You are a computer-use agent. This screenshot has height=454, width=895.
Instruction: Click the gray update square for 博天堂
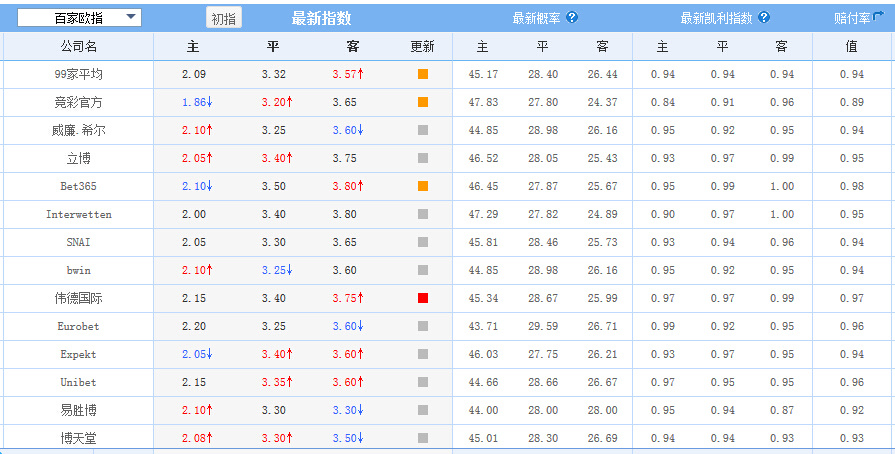coord(423,438)
